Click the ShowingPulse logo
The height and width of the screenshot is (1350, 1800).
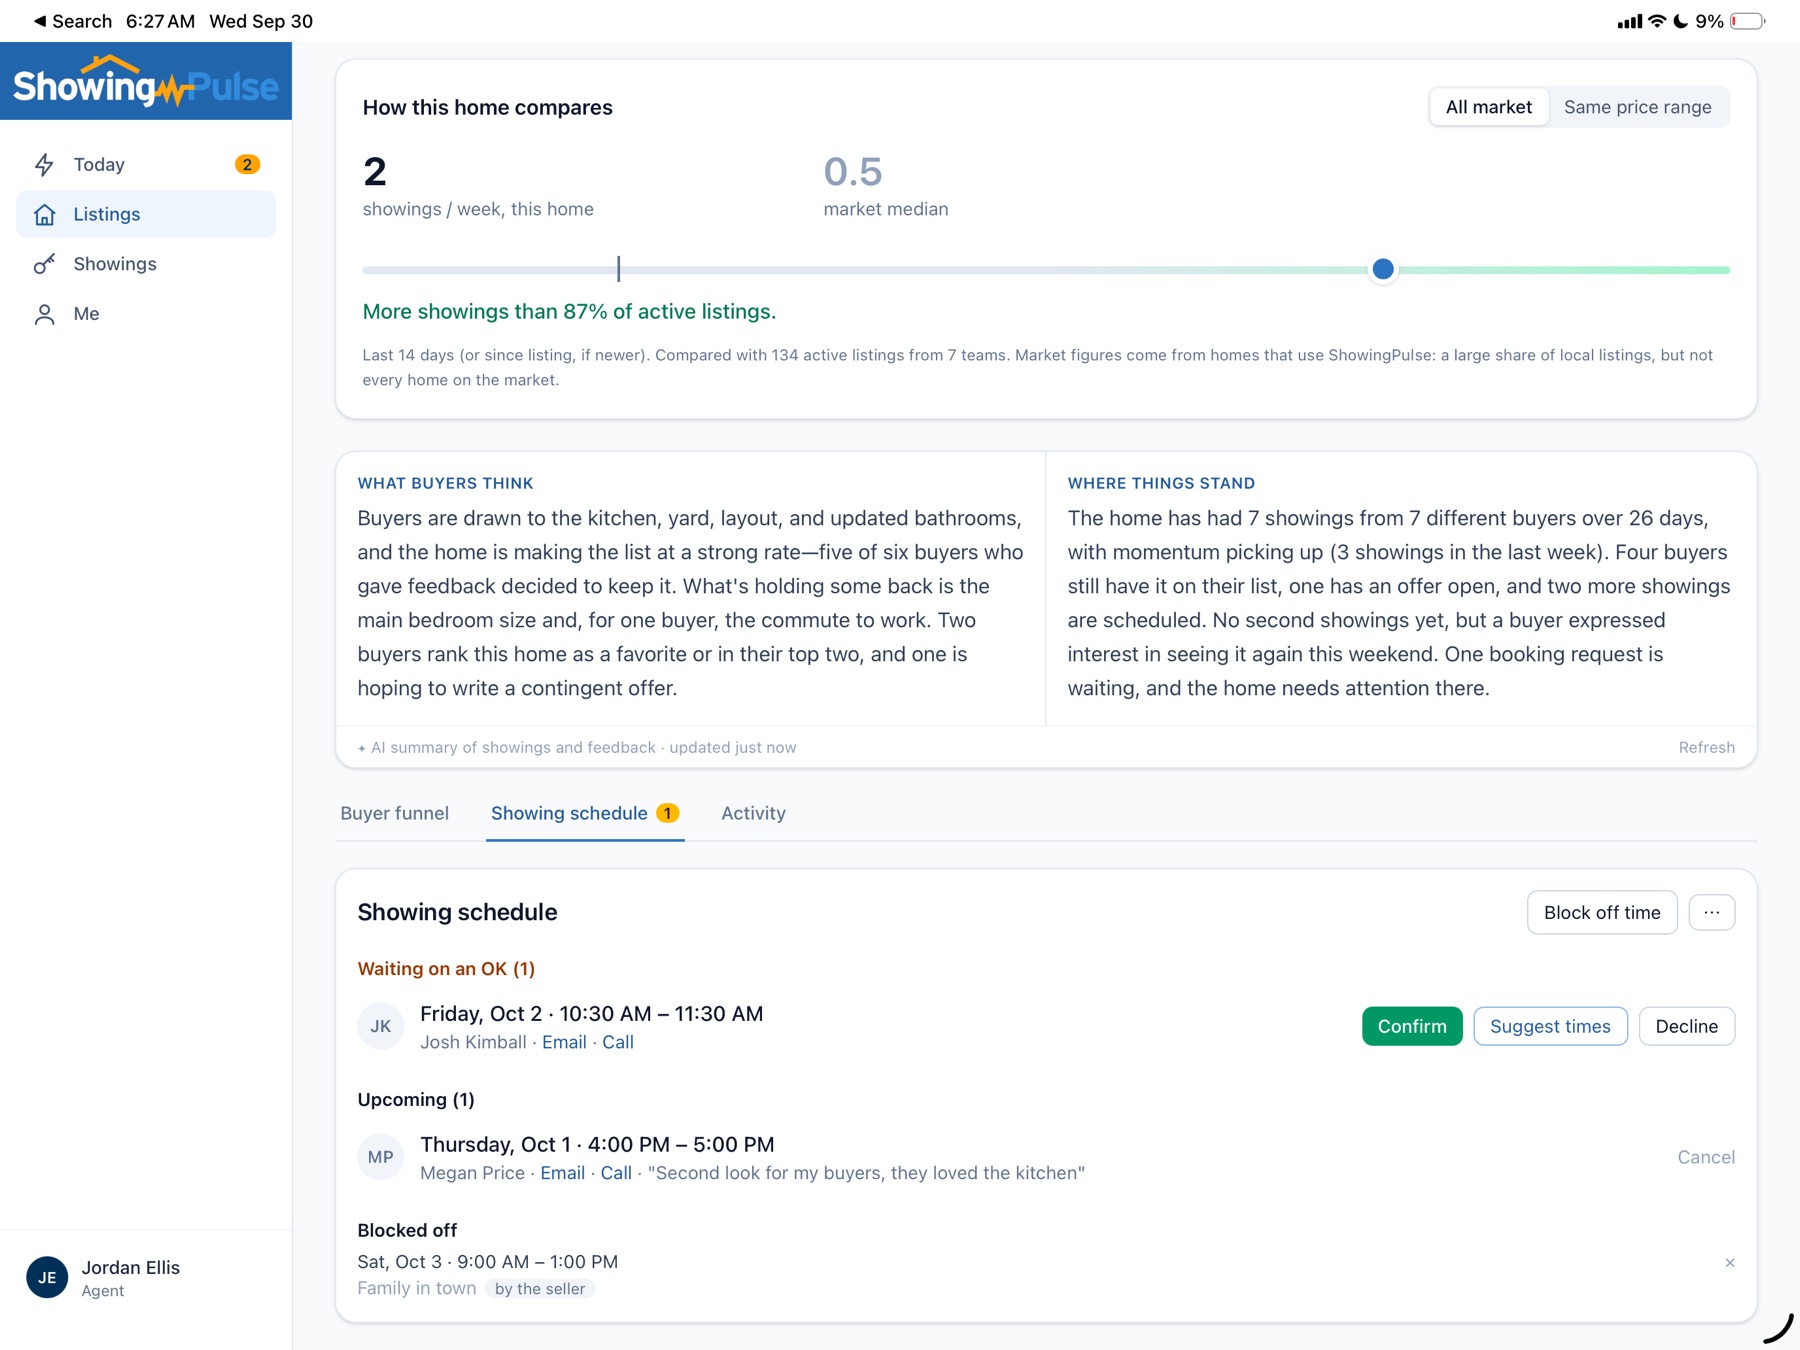point(146,82)
